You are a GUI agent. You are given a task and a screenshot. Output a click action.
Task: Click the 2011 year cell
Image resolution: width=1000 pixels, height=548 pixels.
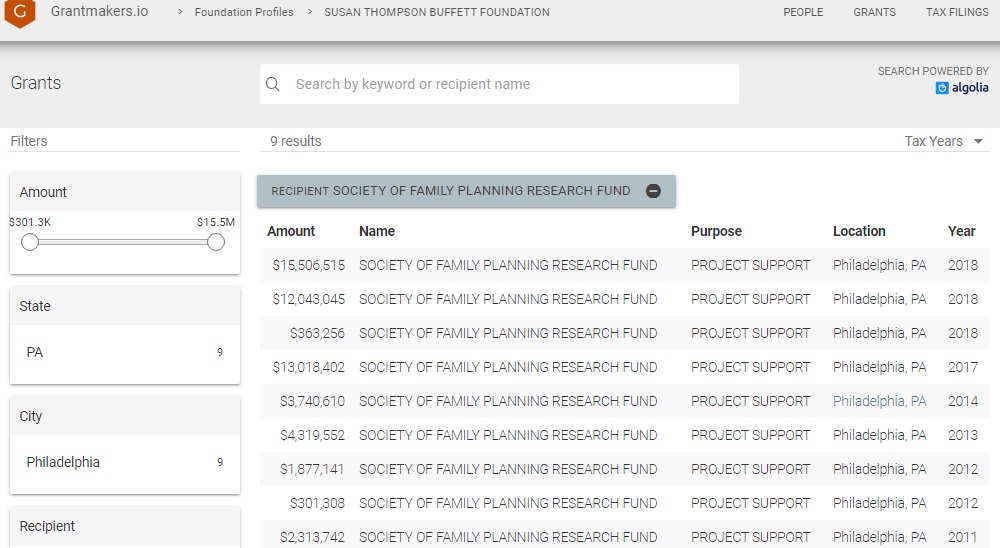tap(962, 537)
